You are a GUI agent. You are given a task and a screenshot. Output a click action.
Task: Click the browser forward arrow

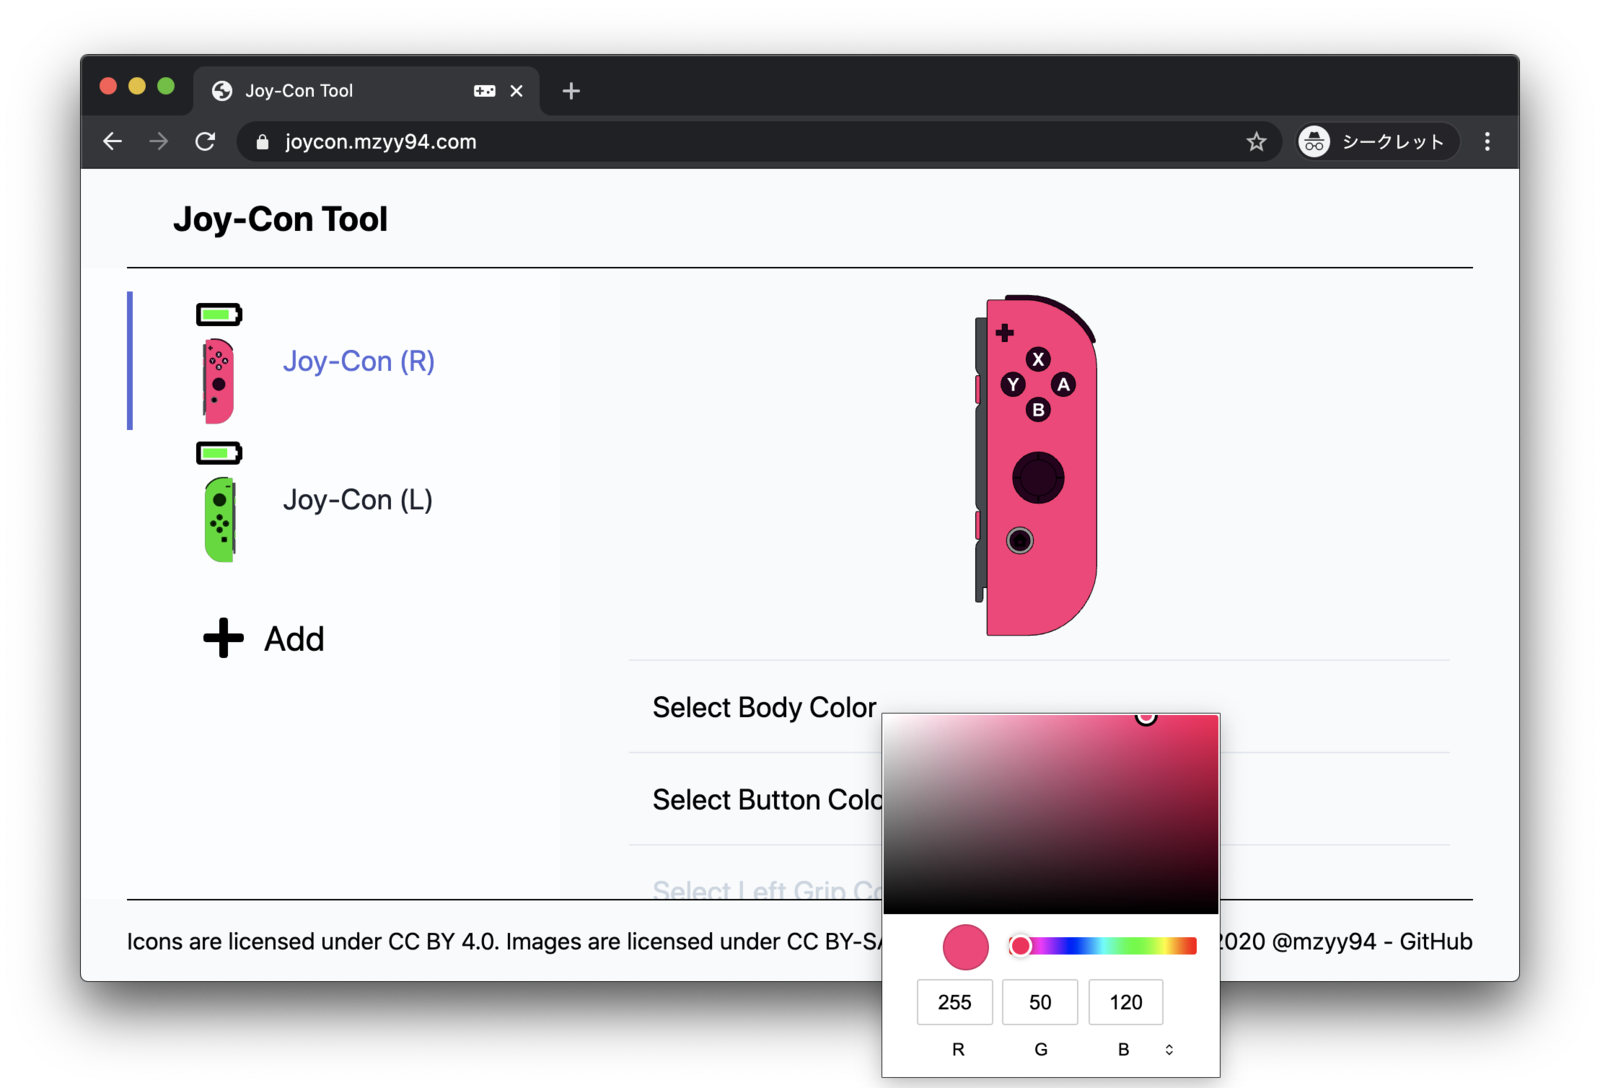(x=158, y=142)
